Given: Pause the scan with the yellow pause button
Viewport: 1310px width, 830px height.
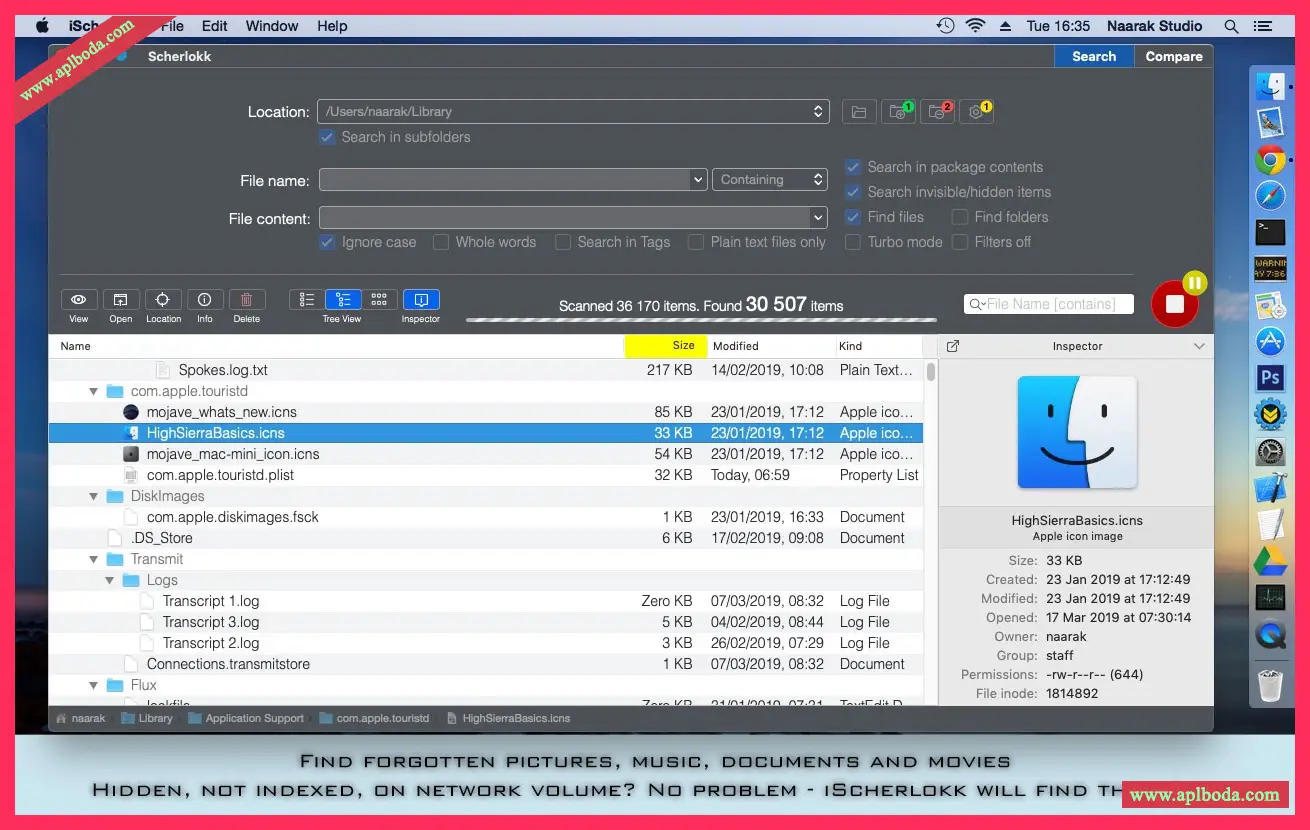Looking at the screenshot, I should click(x=1194, y=283).
